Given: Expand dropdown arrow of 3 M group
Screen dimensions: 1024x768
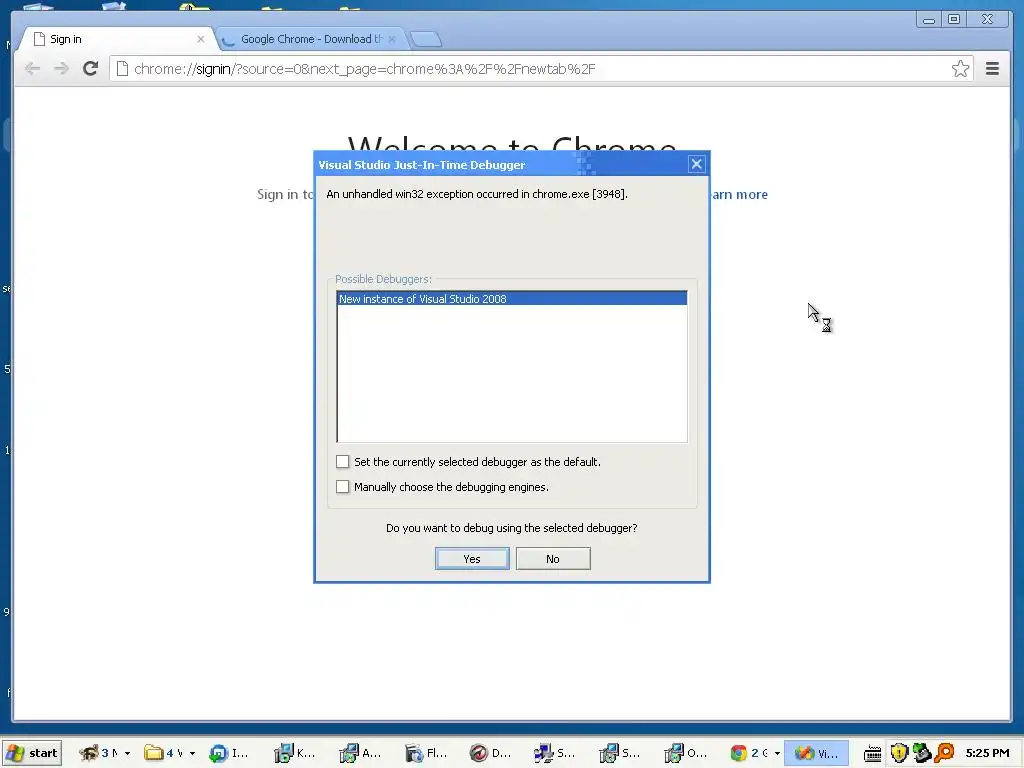Looking at the screenshot, I should tap(127, 754).
